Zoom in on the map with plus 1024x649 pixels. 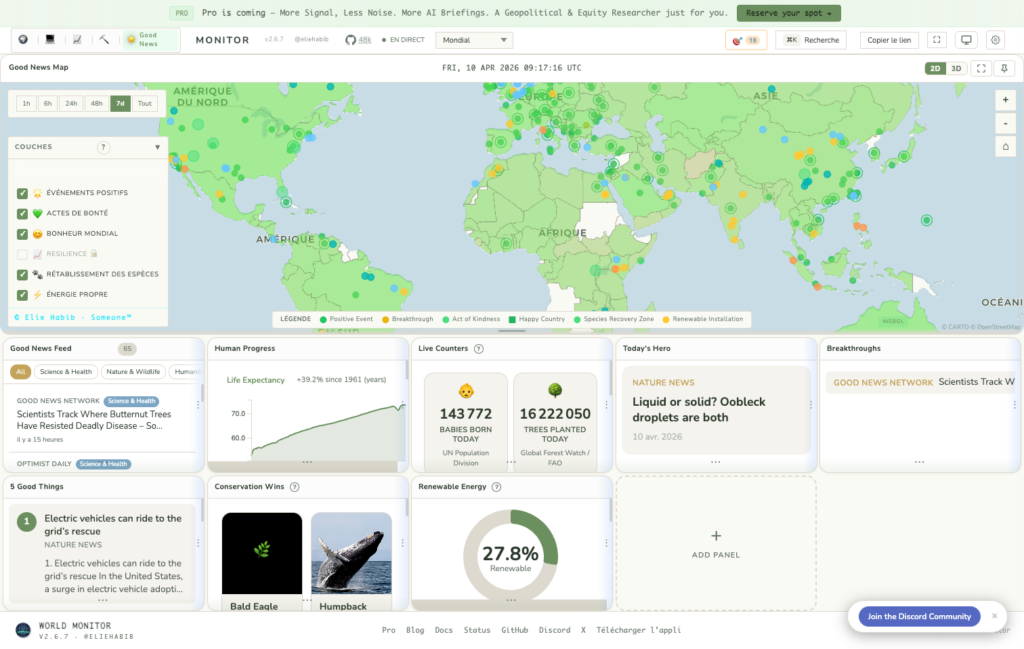click(x=1005, y=100)
